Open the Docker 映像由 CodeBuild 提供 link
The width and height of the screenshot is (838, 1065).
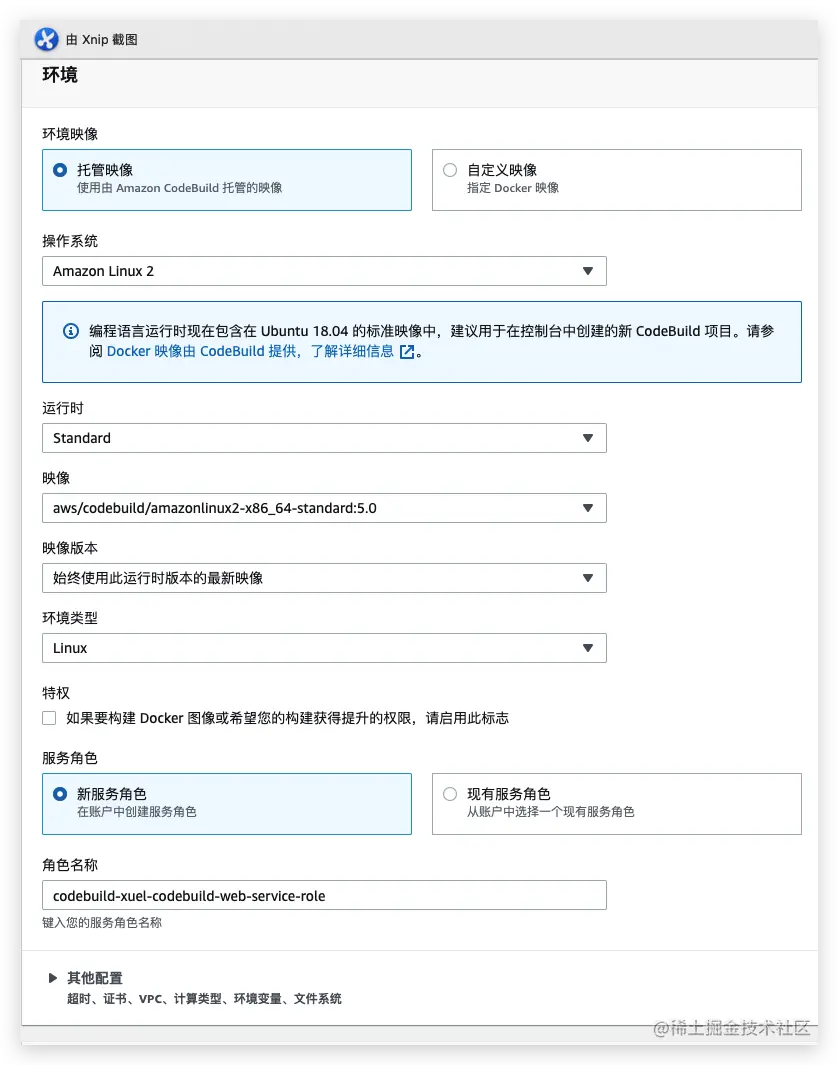(x=204, y=351)
